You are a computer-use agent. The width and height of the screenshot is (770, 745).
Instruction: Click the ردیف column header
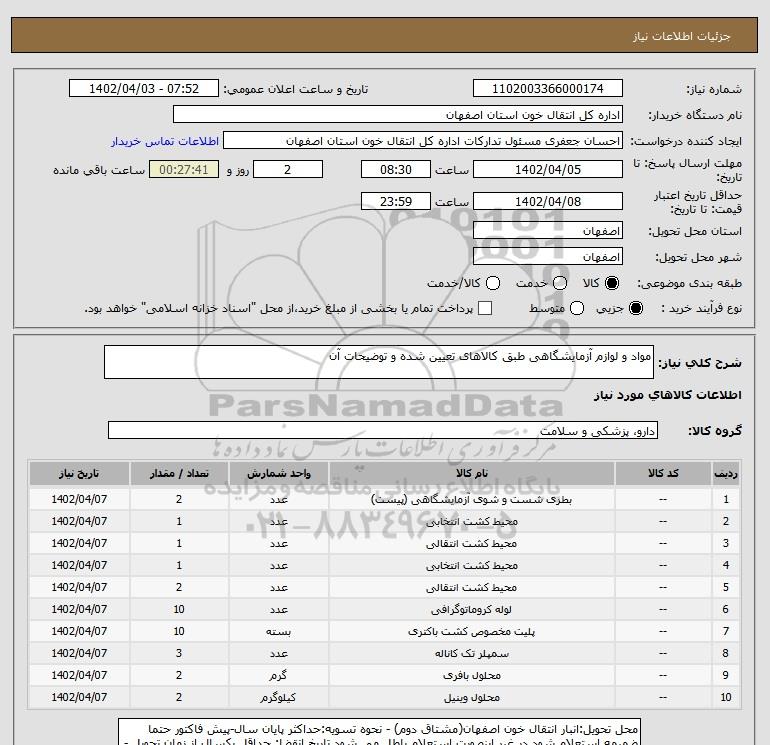(726, 473)
